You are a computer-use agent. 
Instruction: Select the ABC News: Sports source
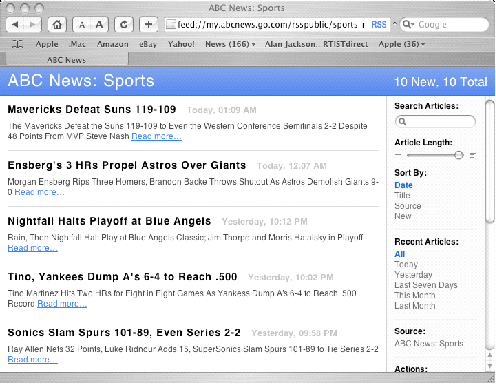(429, 343)
